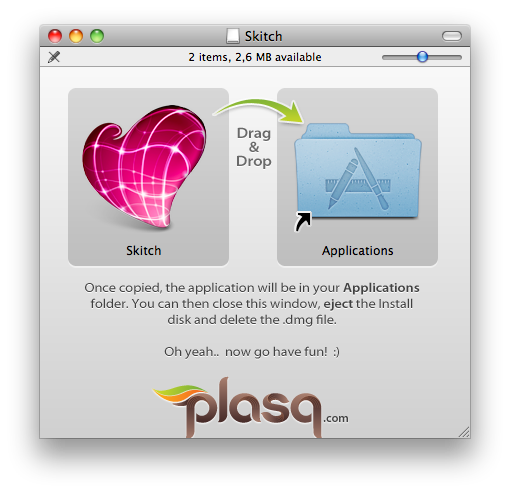
Task: Click the icon size slider handle
Action: 422,57
